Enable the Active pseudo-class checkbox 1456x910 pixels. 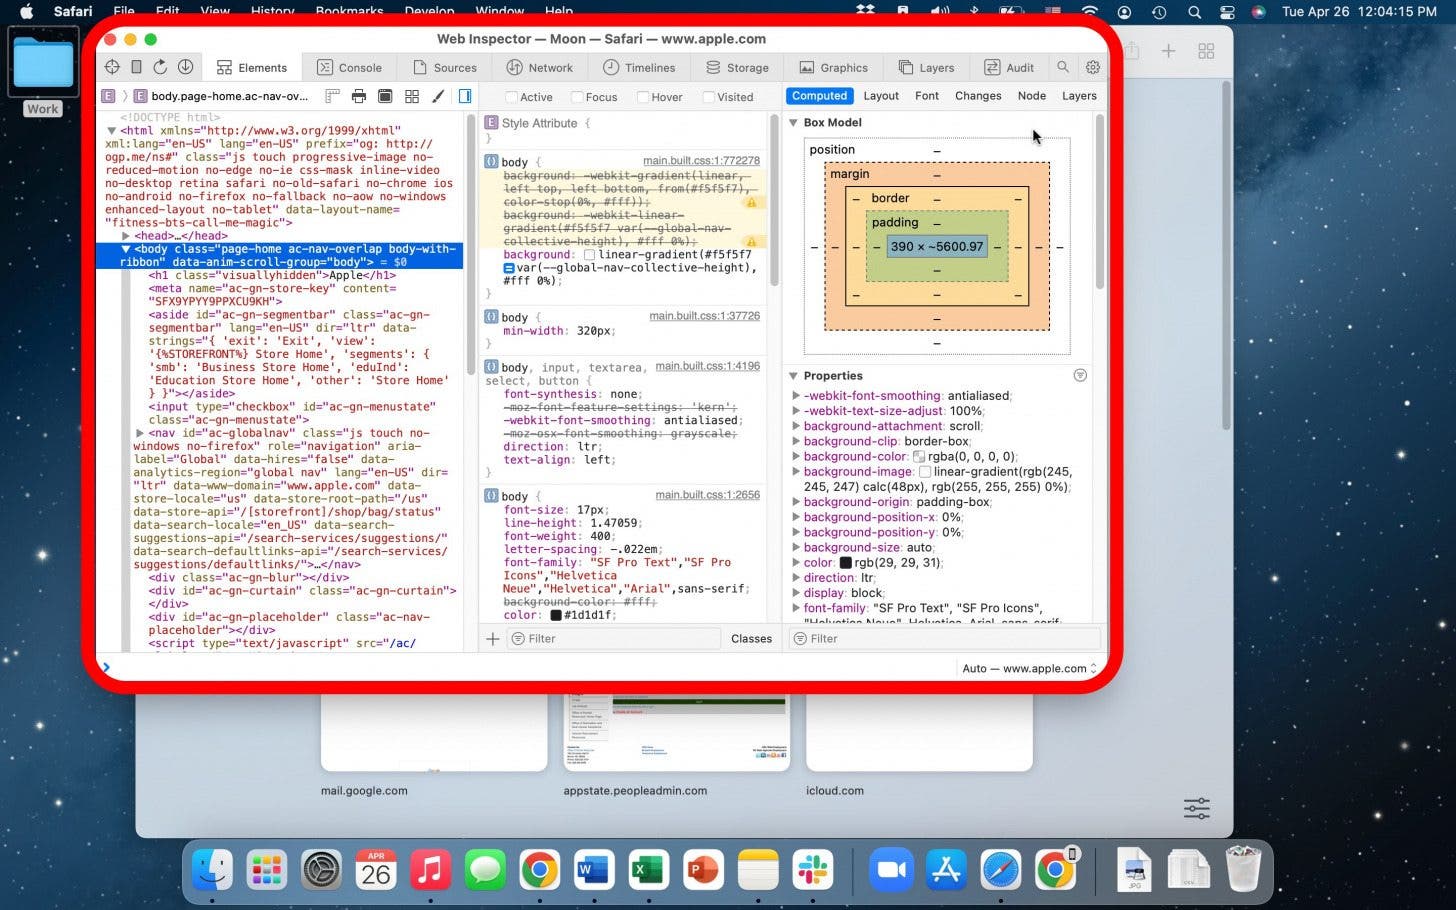tap(511, 97)
